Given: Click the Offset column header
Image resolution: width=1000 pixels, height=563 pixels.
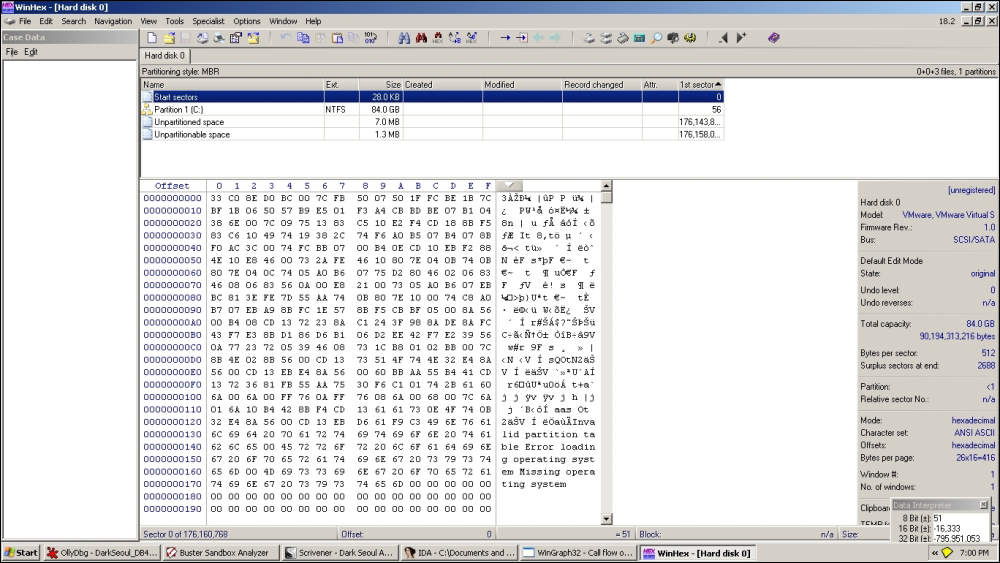Looking at the screenshot, I should coord(172,186).
